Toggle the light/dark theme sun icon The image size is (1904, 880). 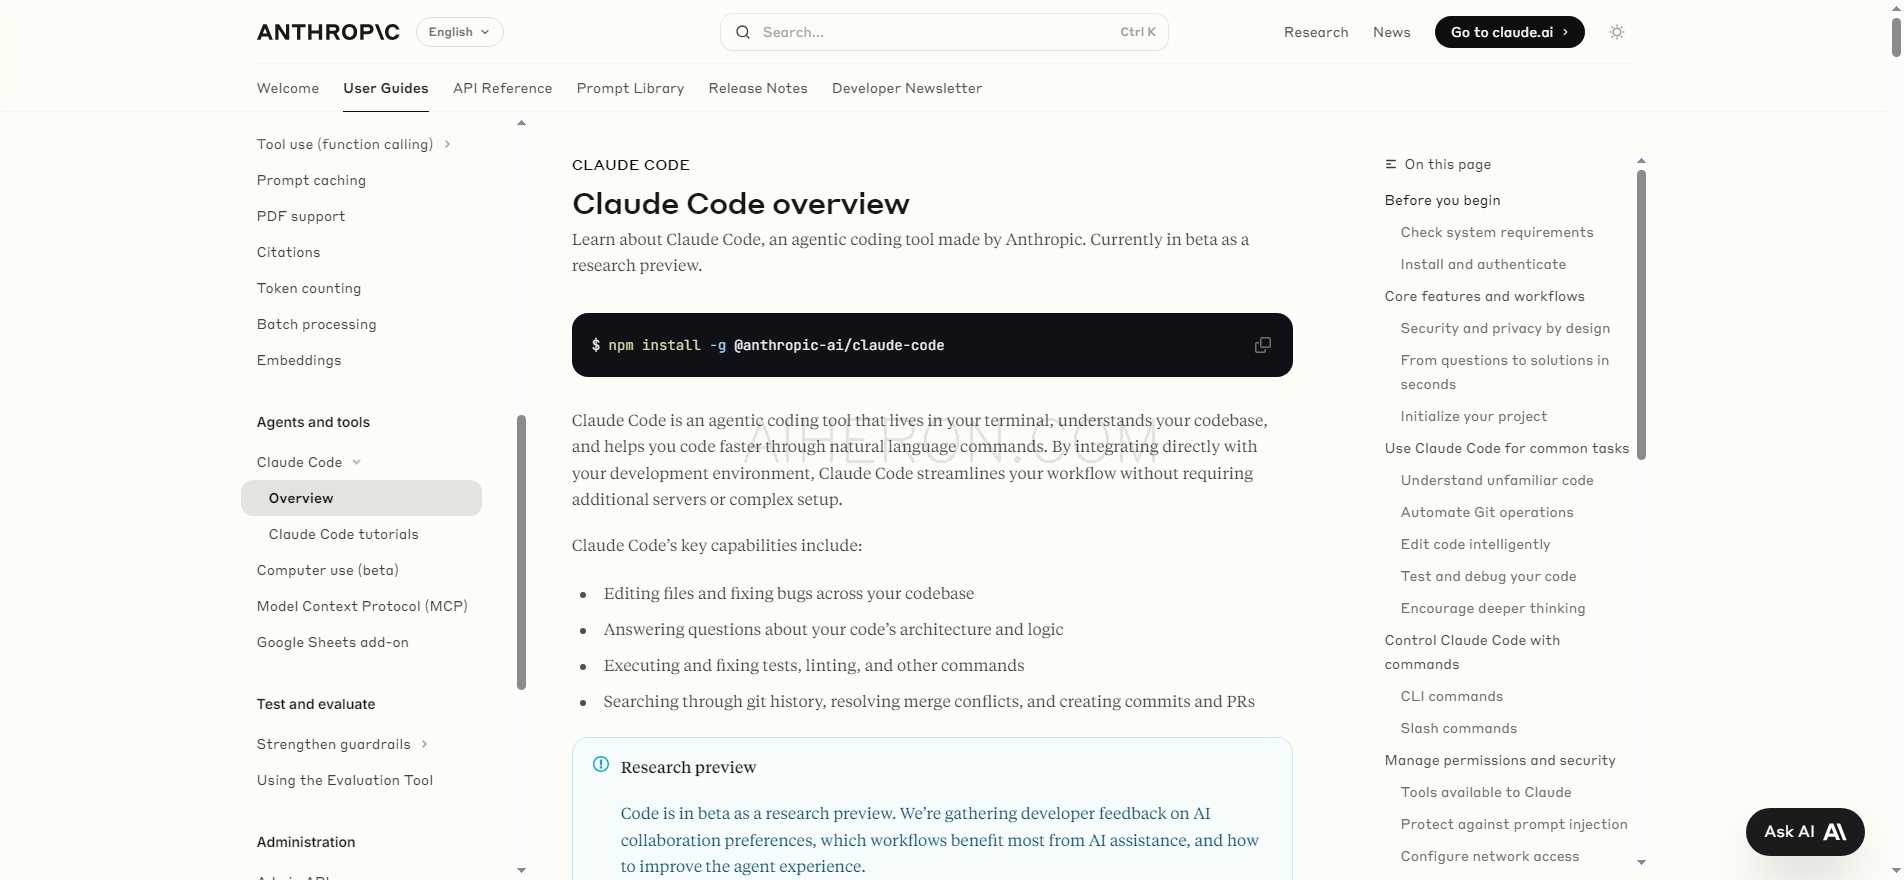1617,32
